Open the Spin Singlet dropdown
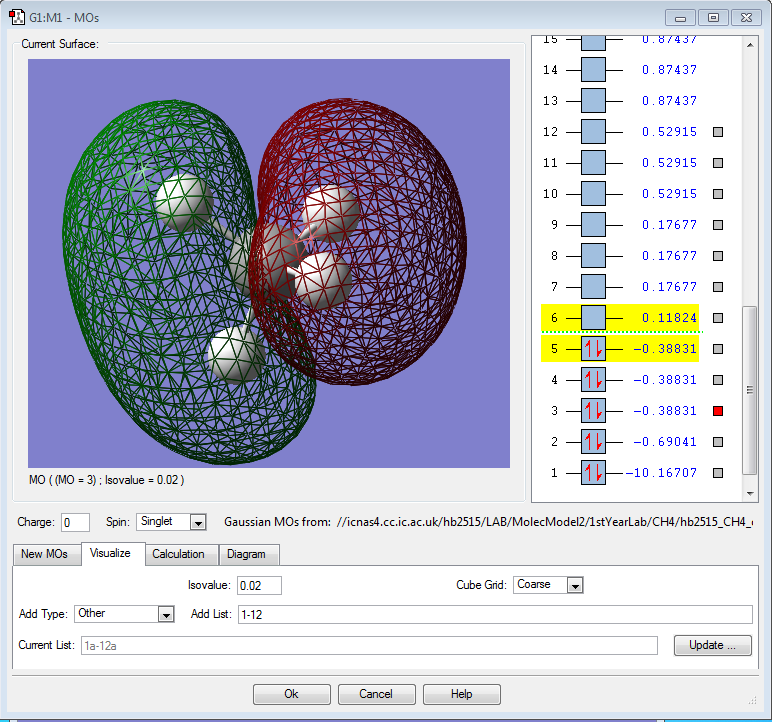772x722 pixels. [x=197, y=522]
